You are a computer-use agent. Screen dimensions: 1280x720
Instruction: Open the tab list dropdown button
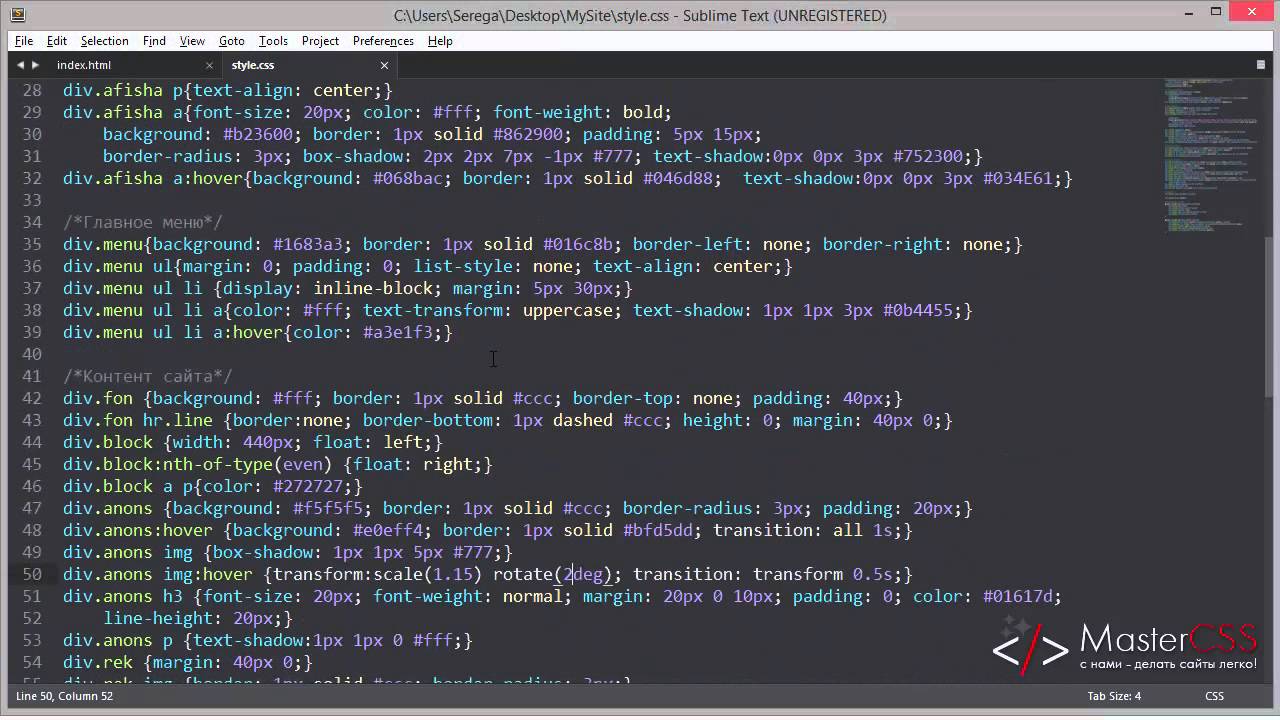1260,65
